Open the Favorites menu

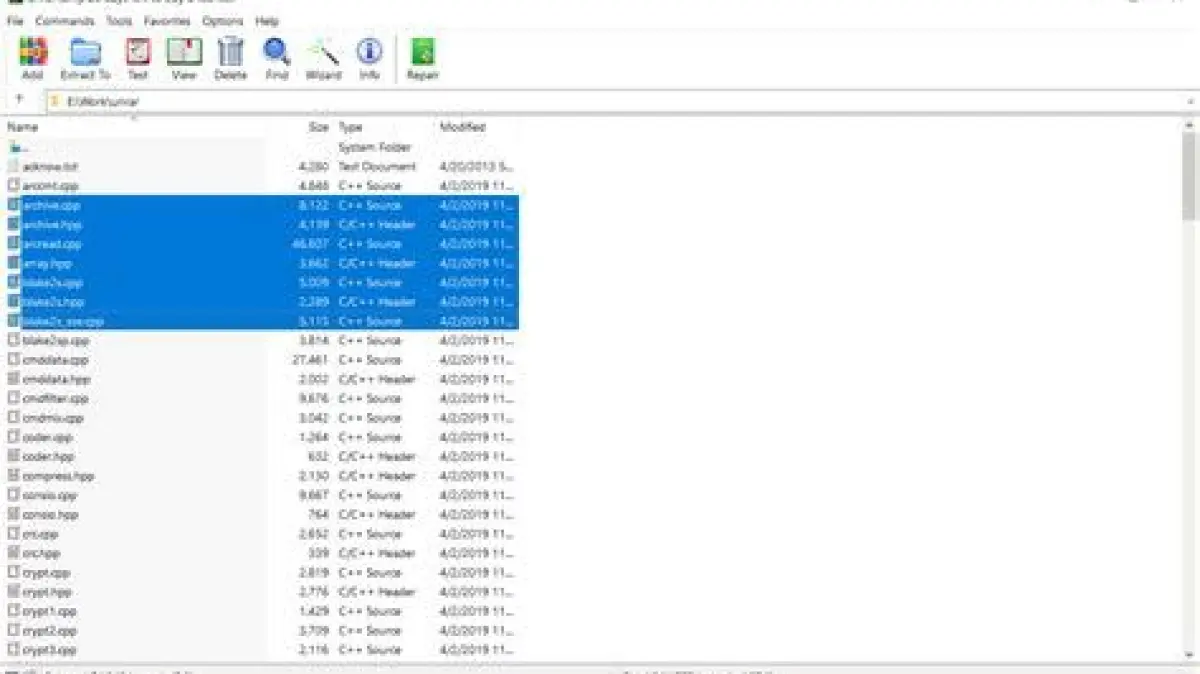[x=167, y=21]
